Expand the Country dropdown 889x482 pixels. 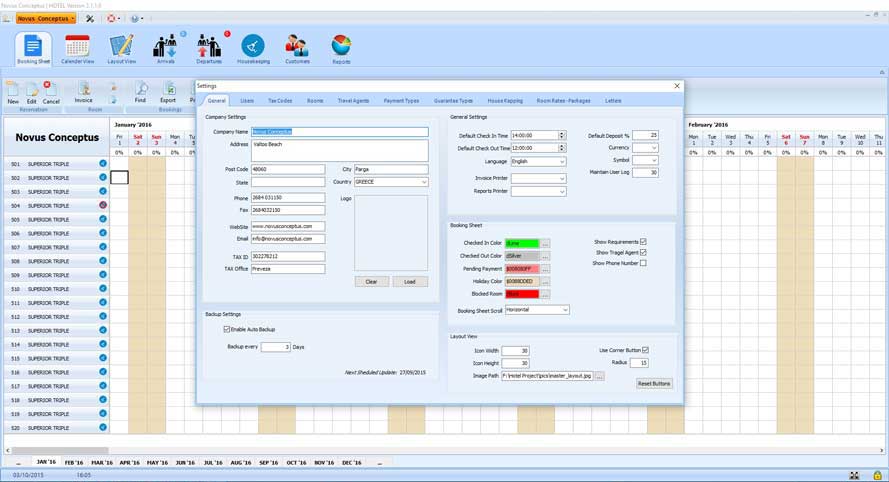[424, 182]
